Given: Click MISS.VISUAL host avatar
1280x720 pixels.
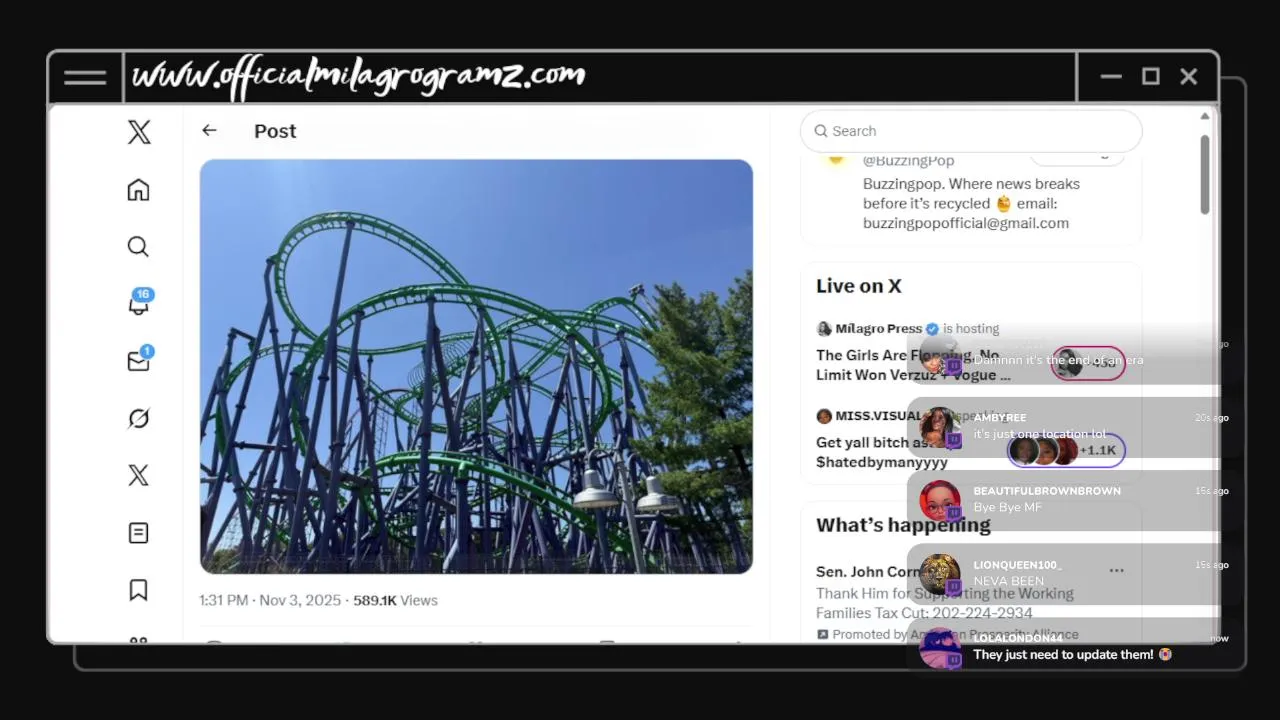Looking at the screenshot, I should pos(824,416).
